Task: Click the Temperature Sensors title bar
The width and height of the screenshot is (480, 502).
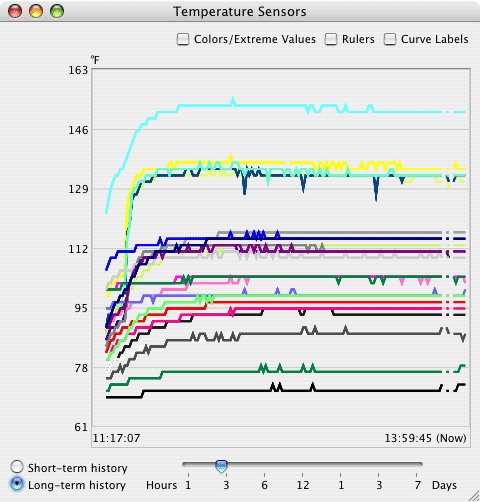Action: pos(240,12)
